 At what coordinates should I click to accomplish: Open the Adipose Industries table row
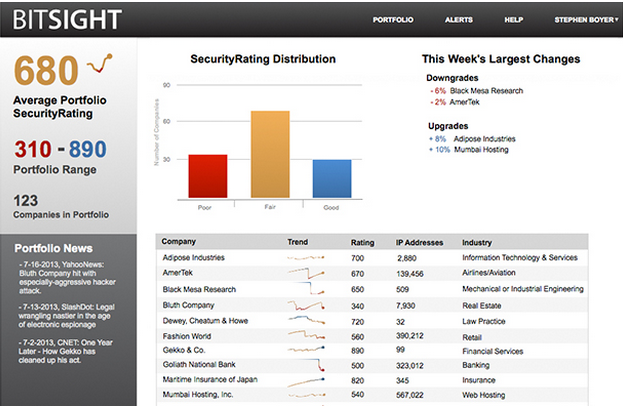pyautogui.click(x=372, y=257)
